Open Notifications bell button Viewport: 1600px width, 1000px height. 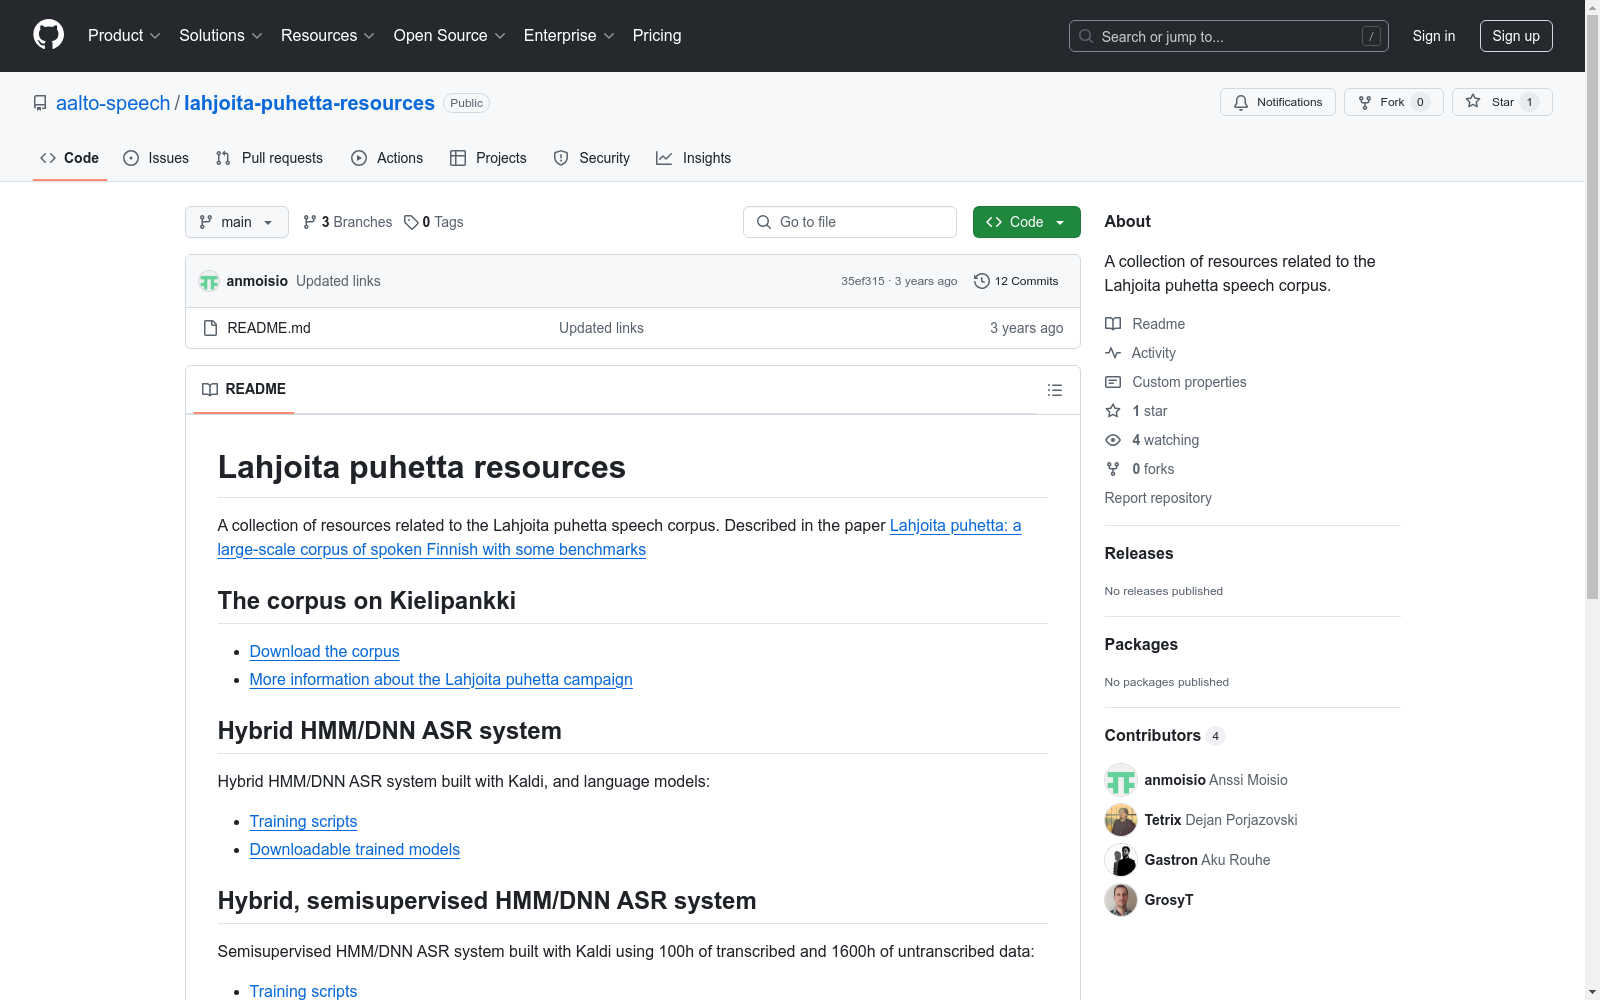click(1277, 102)
